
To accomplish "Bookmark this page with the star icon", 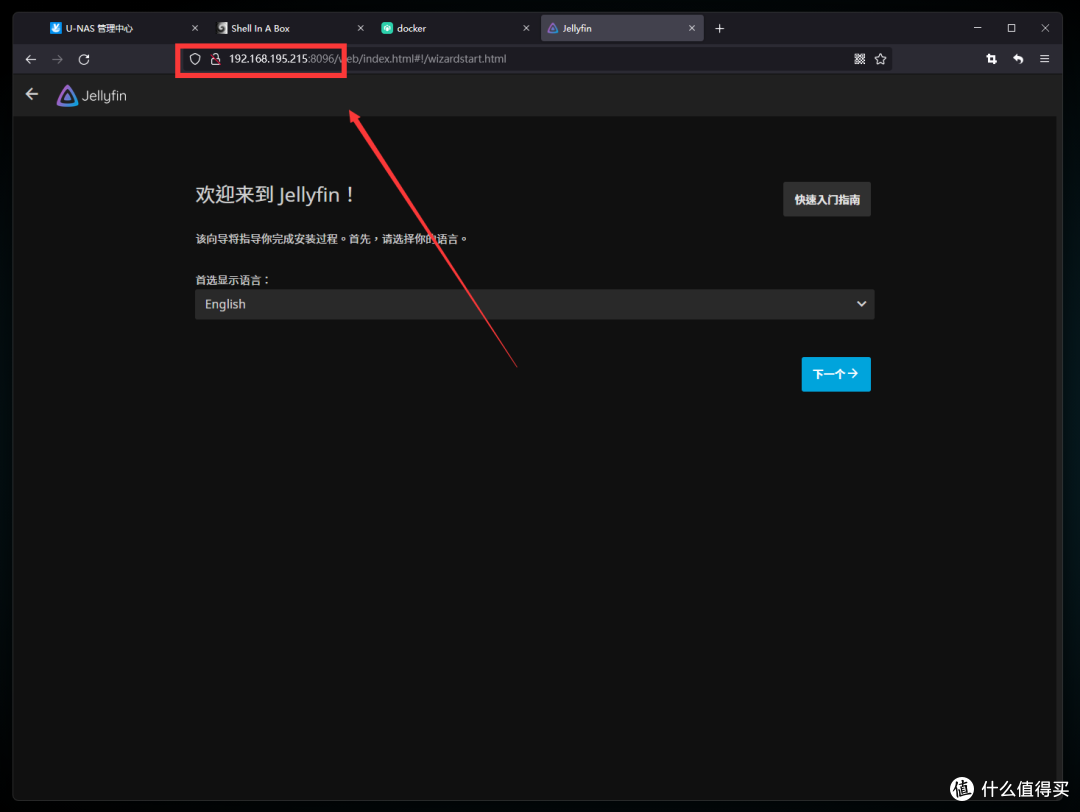I will coord(881,59).
